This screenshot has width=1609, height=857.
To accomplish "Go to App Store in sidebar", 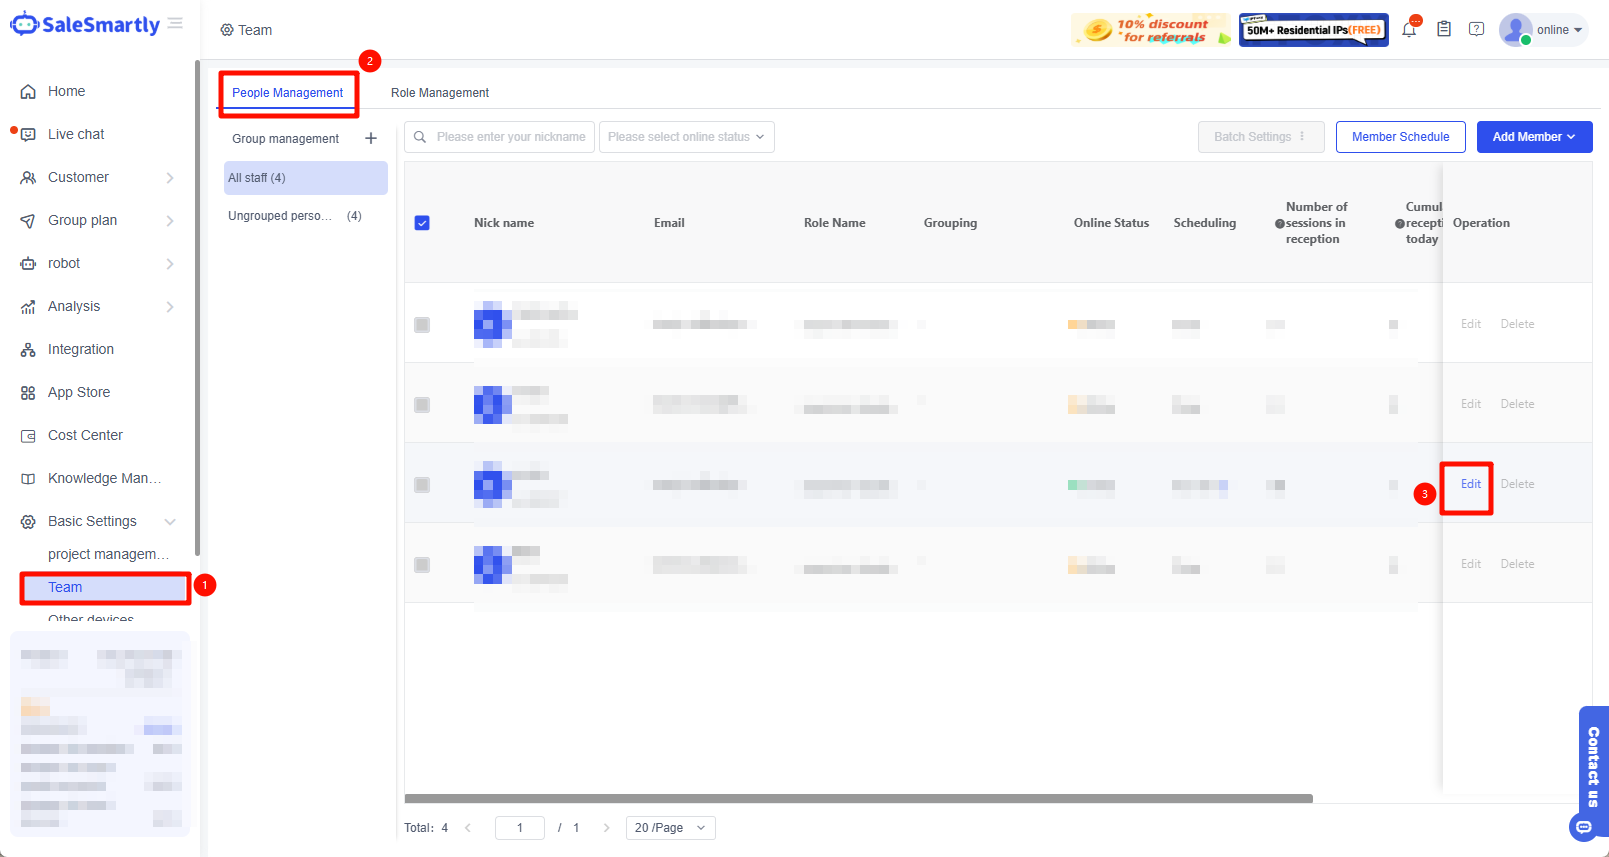I will (x=79, y=392).
